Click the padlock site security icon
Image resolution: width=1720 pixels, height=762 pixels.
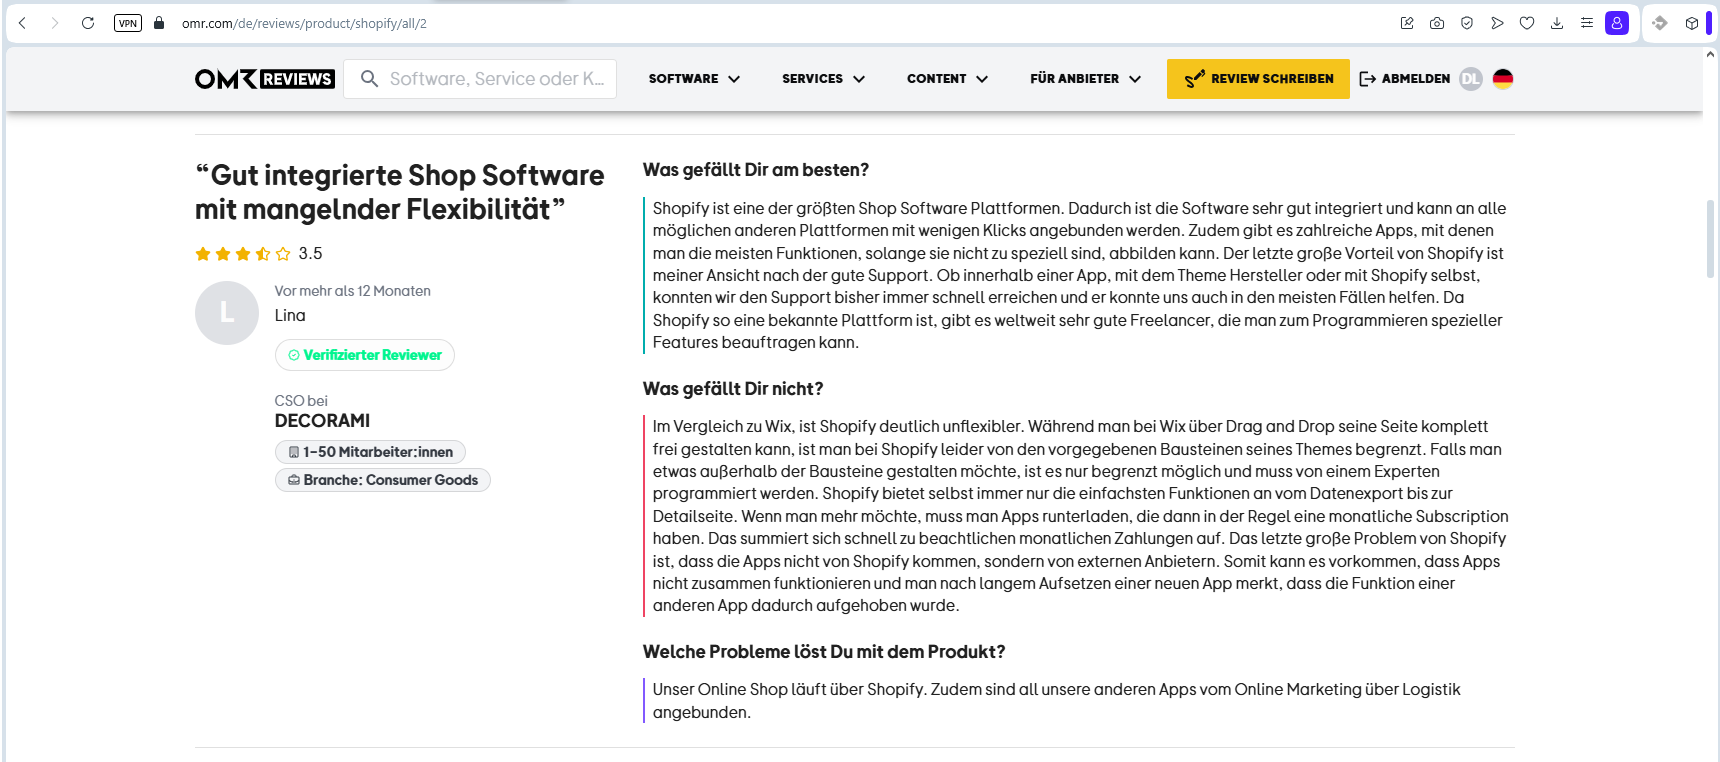159,23
